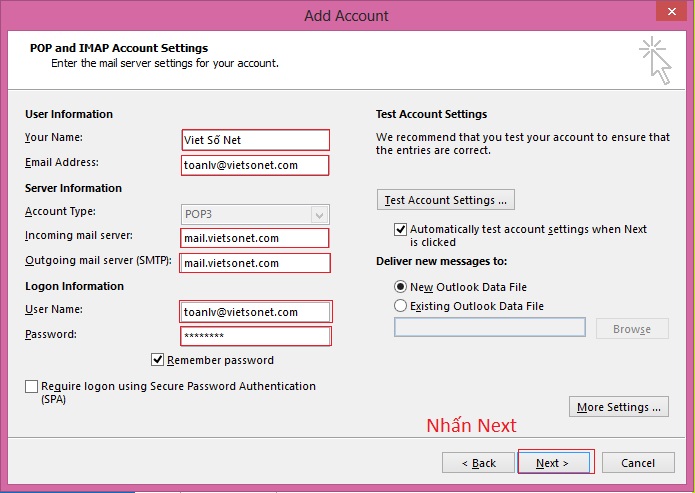Select the Password input field

click(255, 336)
